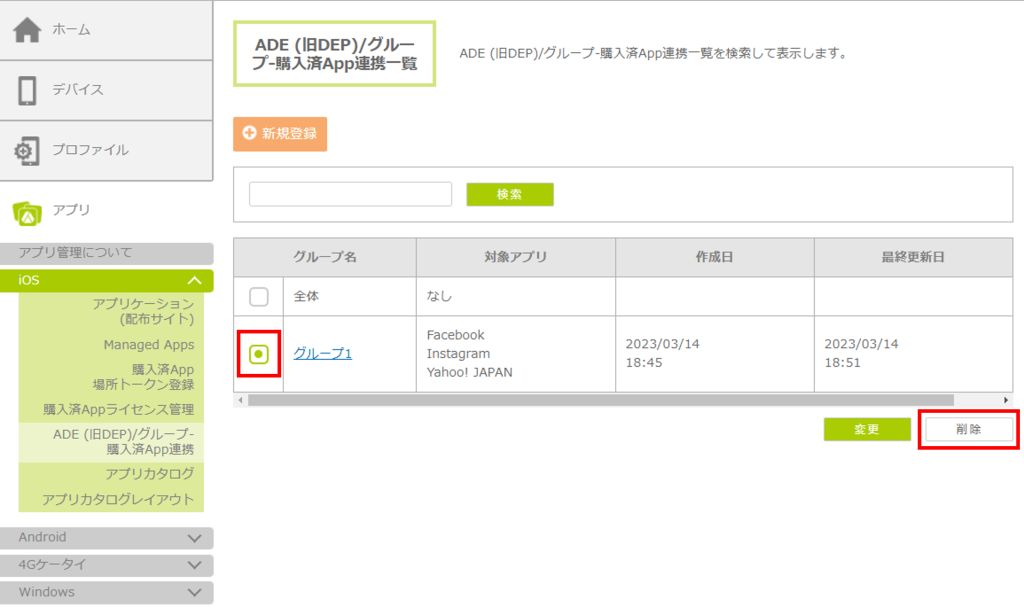Expand the 4Gケータイ section
1024x615 pixels.
pyautogui.click(x=194, y=565)
